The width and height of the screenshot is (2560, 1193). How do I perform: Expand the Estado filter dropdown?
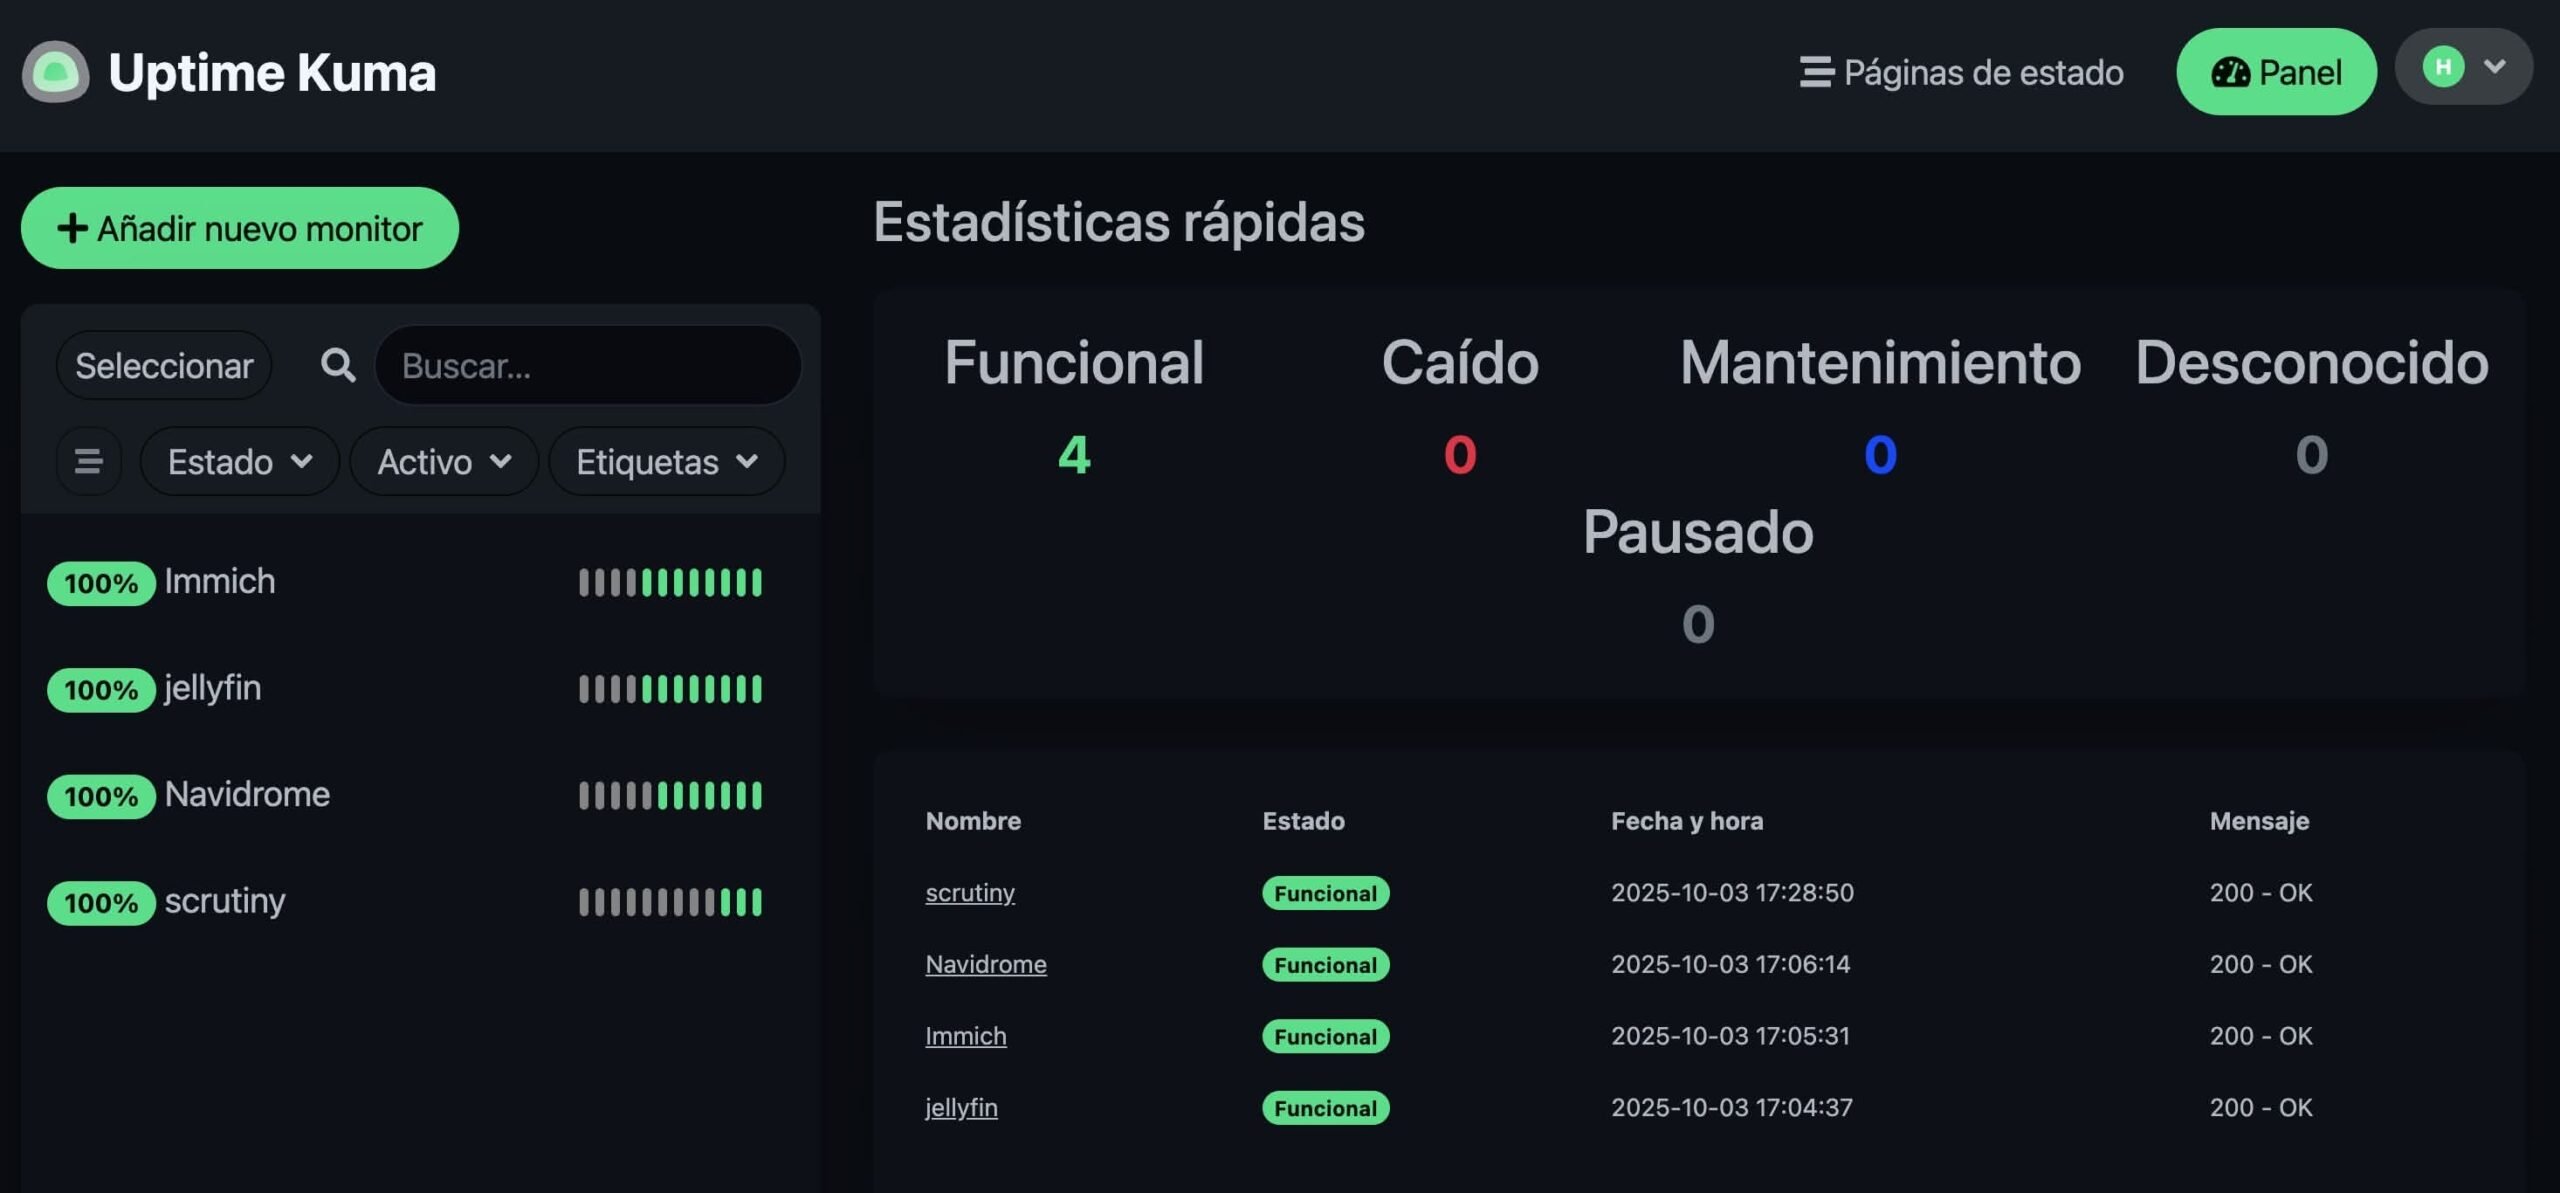click(239, 461)
